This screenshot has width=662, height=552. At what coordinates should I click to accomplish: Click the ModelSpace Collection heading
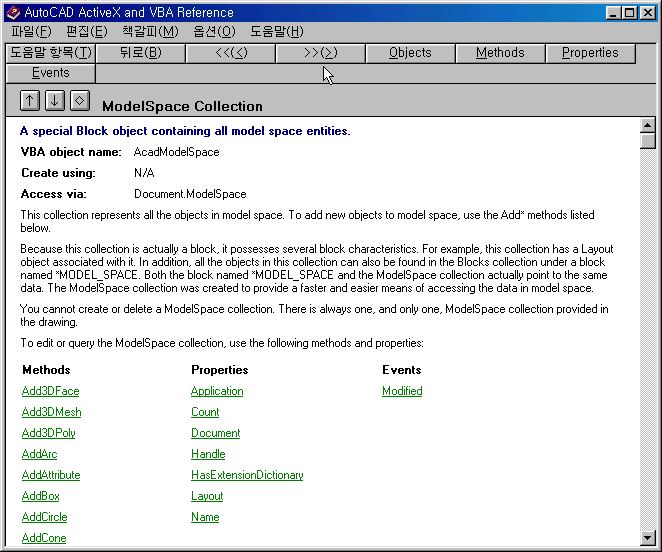coord(182,106)
